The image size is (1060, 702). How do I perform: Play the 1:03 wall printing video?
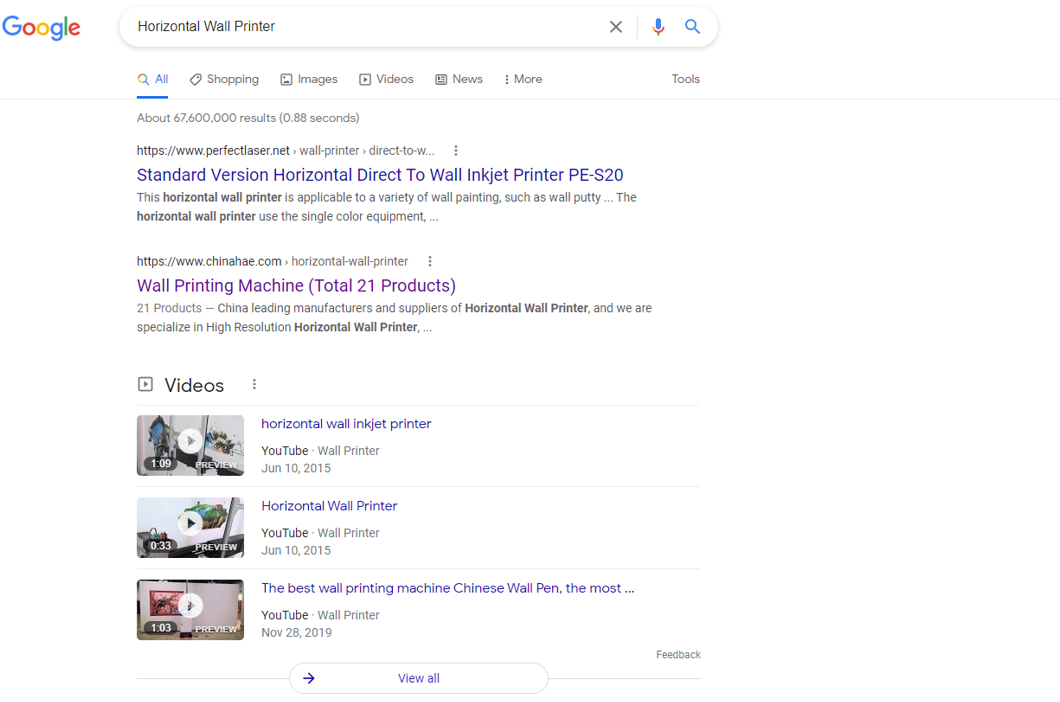190,609
